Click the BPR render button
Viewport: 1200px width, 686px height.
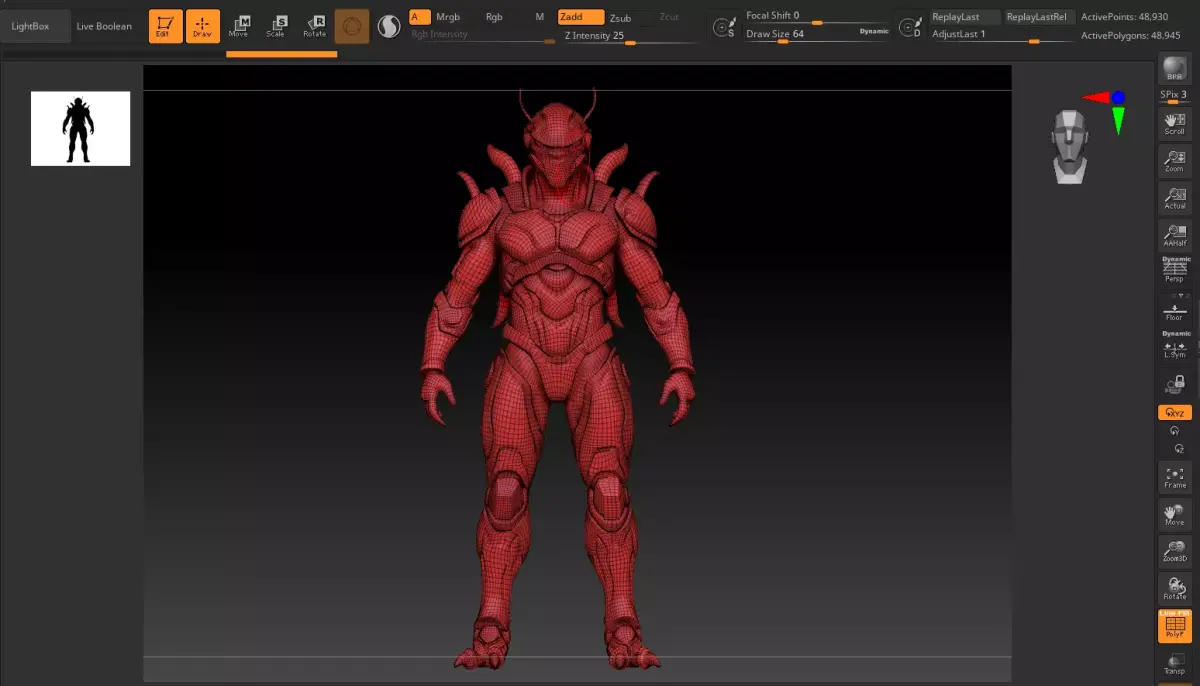pyautogui.click(x=1174, y=70)
